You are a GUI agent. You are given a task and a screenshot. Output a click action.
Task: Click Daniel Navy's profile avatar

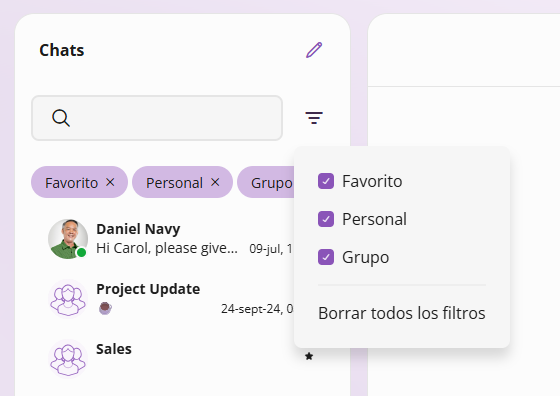(x=68, y=239)
